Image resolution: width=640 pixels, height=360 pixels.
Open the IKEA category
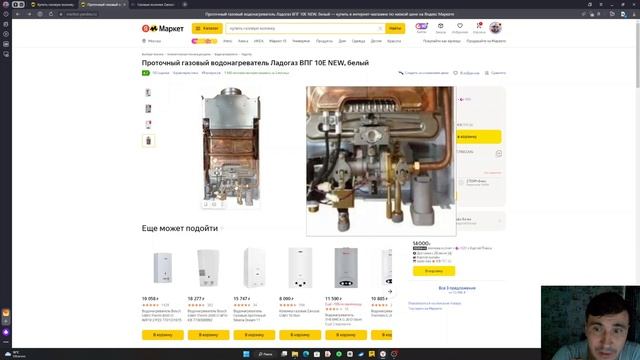(x=258, y=41)
